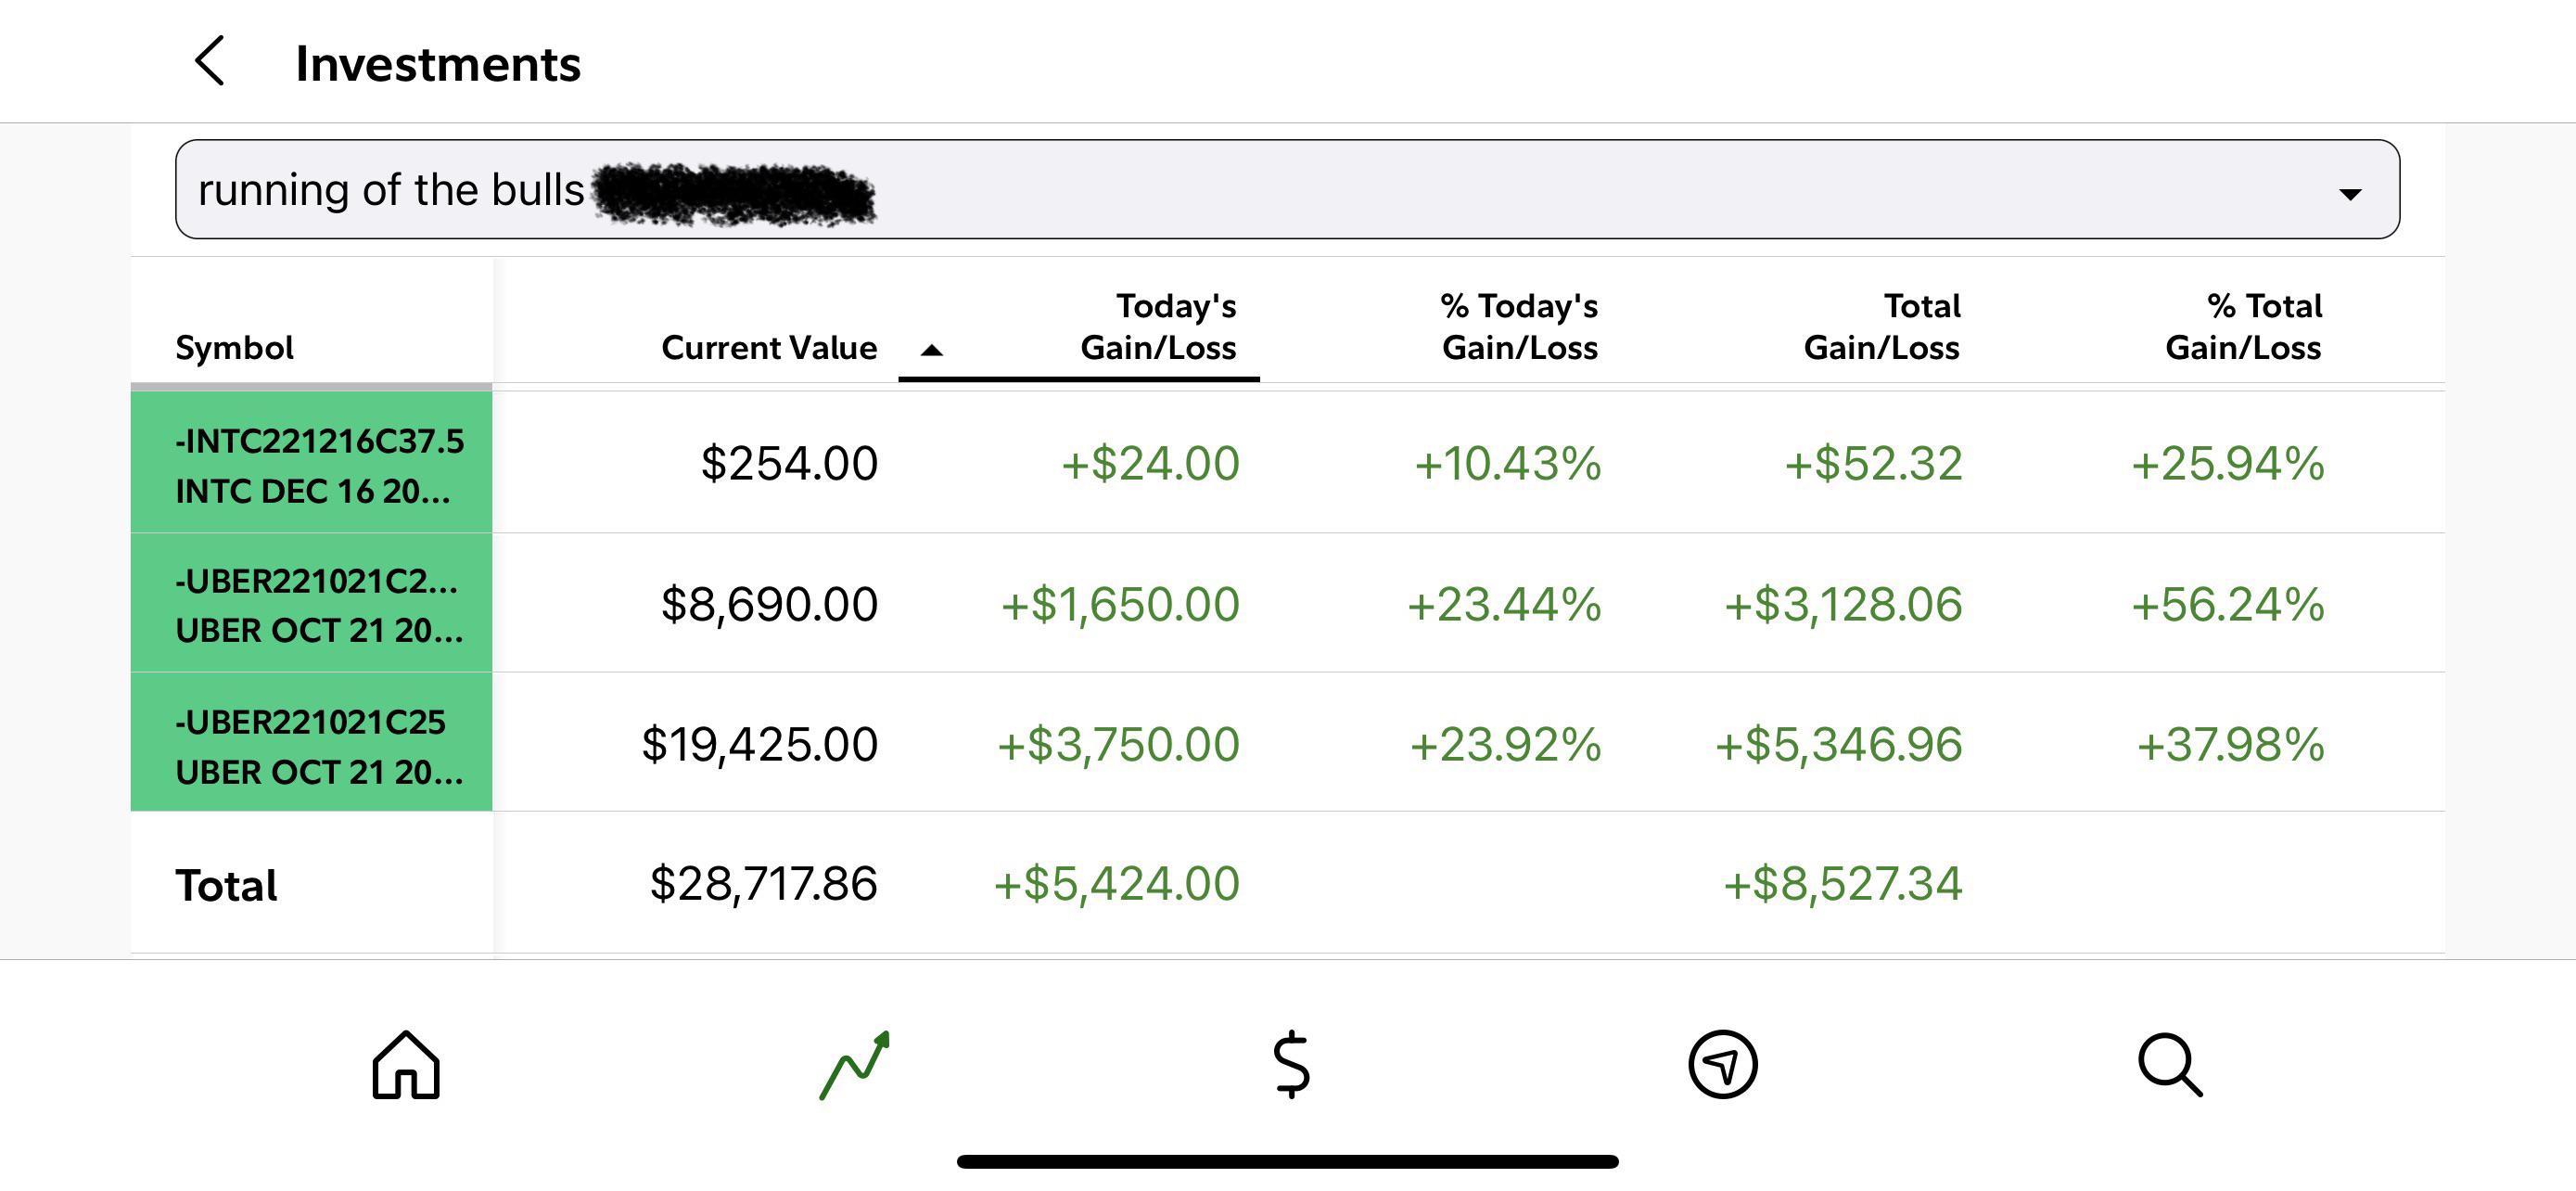The height and width of the screenshot is (1191, 2576).
Task: Open the UBER221021C25 position details
Action: click(312, 743)
